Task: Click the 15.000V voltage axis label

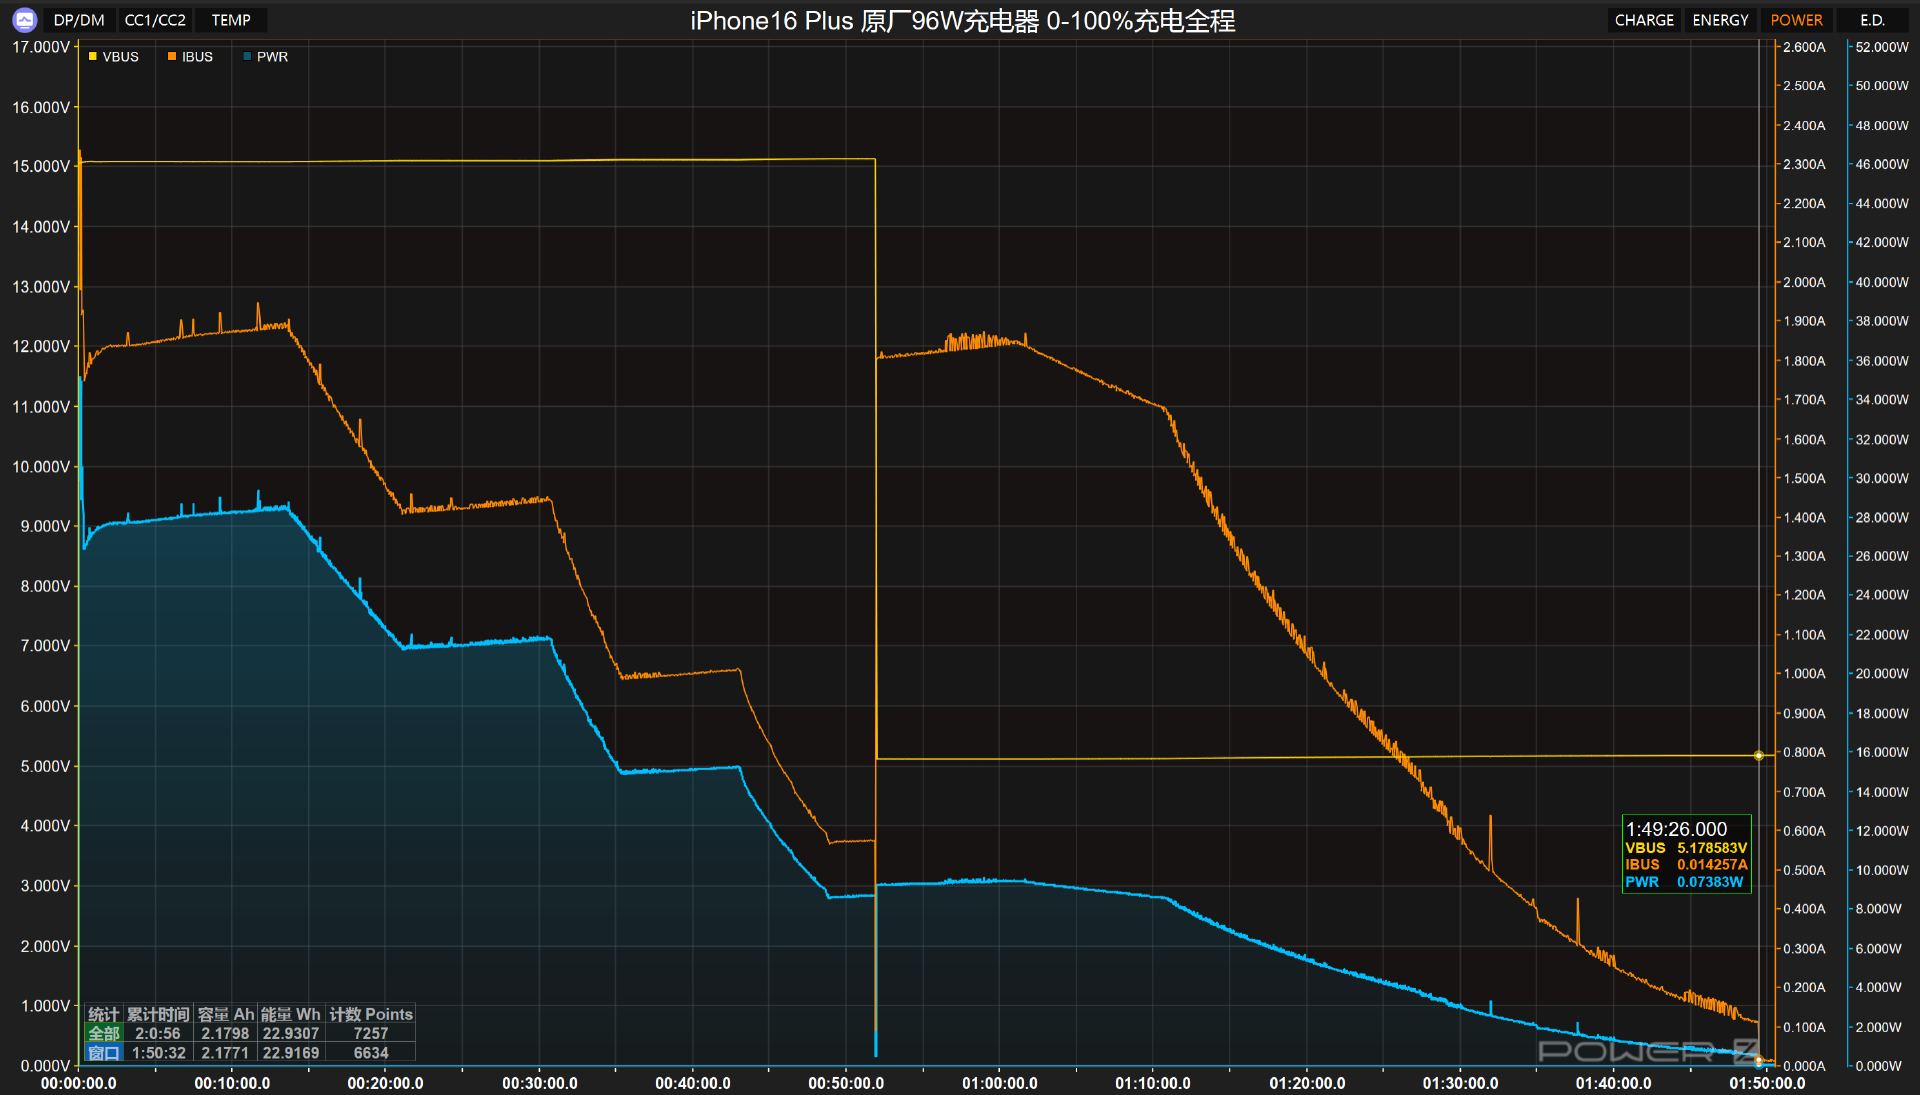Action: [x=41, y=166]
